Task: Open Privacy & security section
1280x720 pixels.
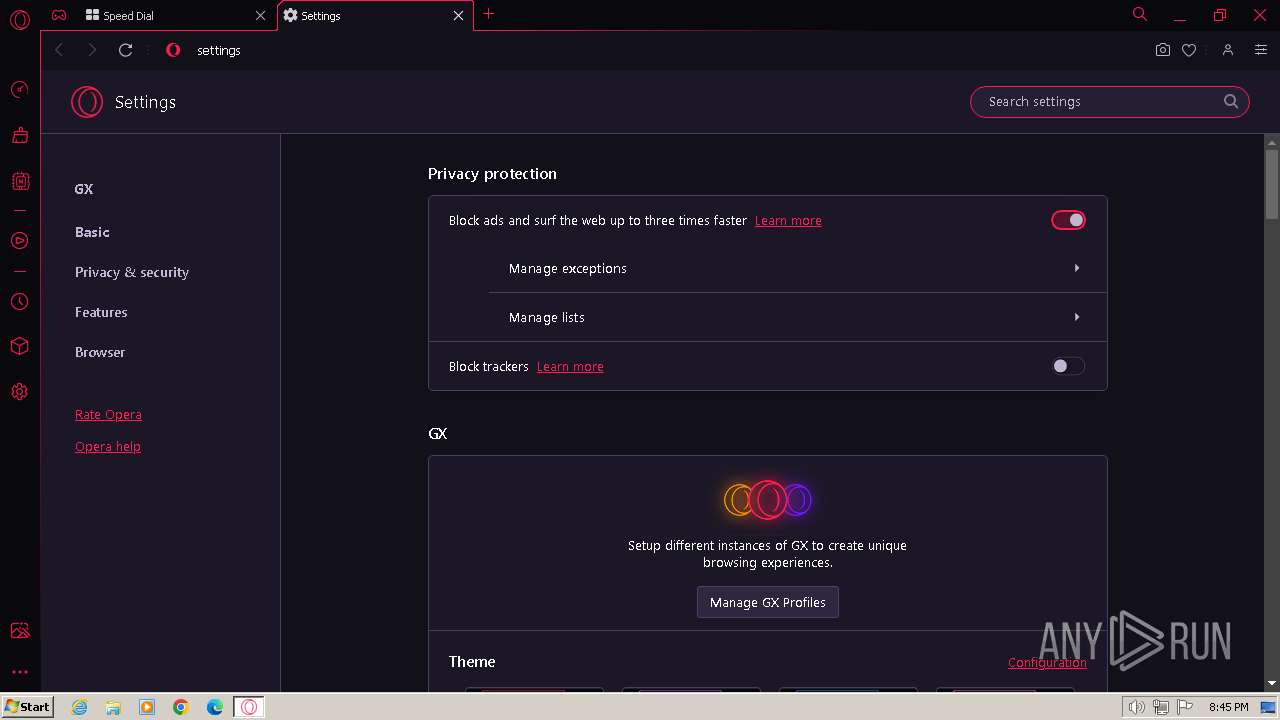Action: tap(132, 272)
